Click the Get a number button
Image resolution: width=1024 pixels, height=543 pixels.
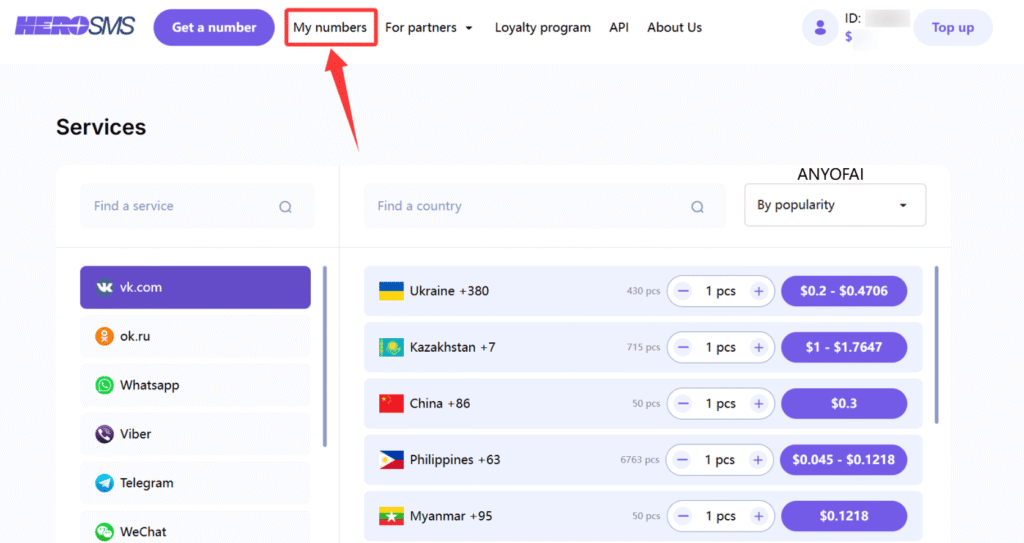[x=214, y=27]
